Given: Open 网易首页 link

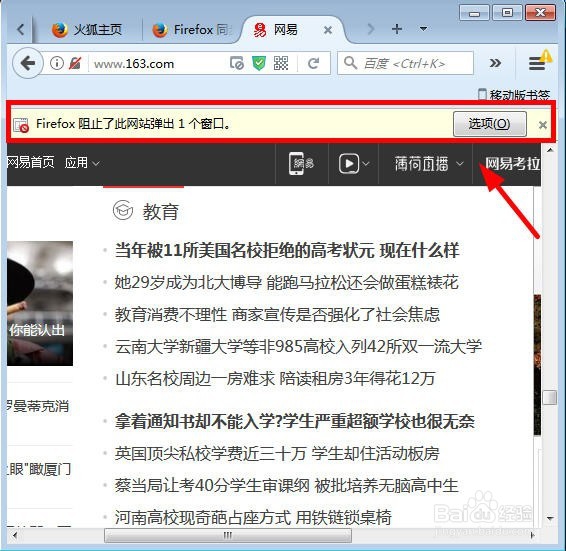Looking at the screenshot, I should coord(30,162).
